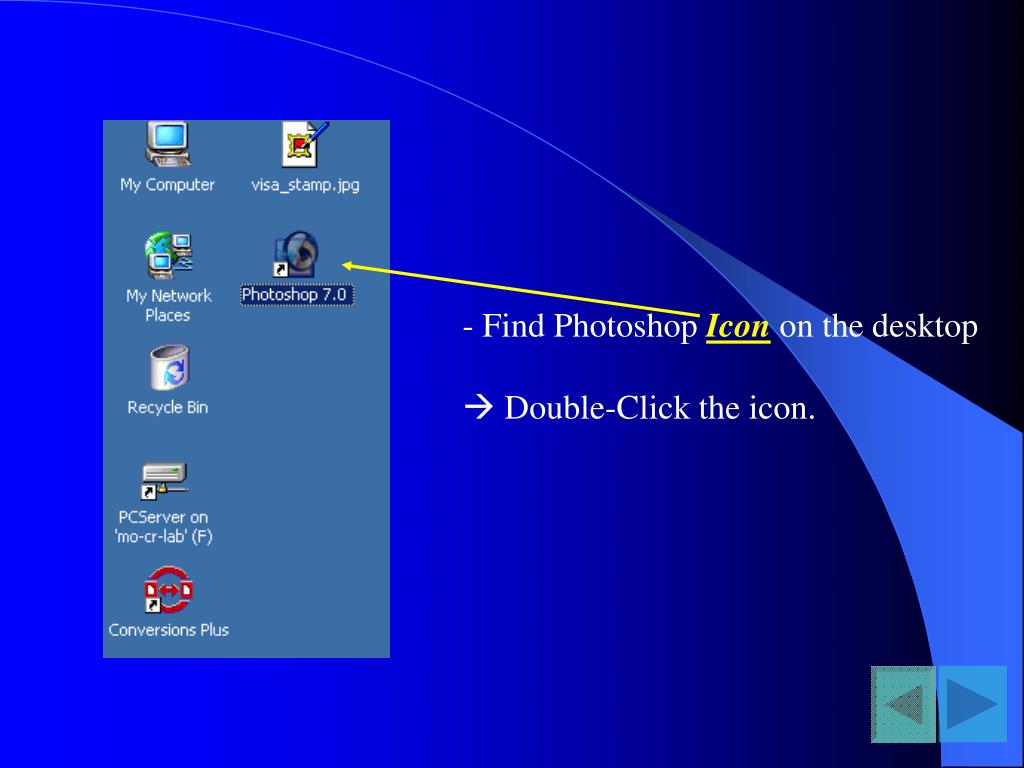The image size is (1024, 768).
Task: Advance to next slide with forward arrow
Action: (972, 704)
